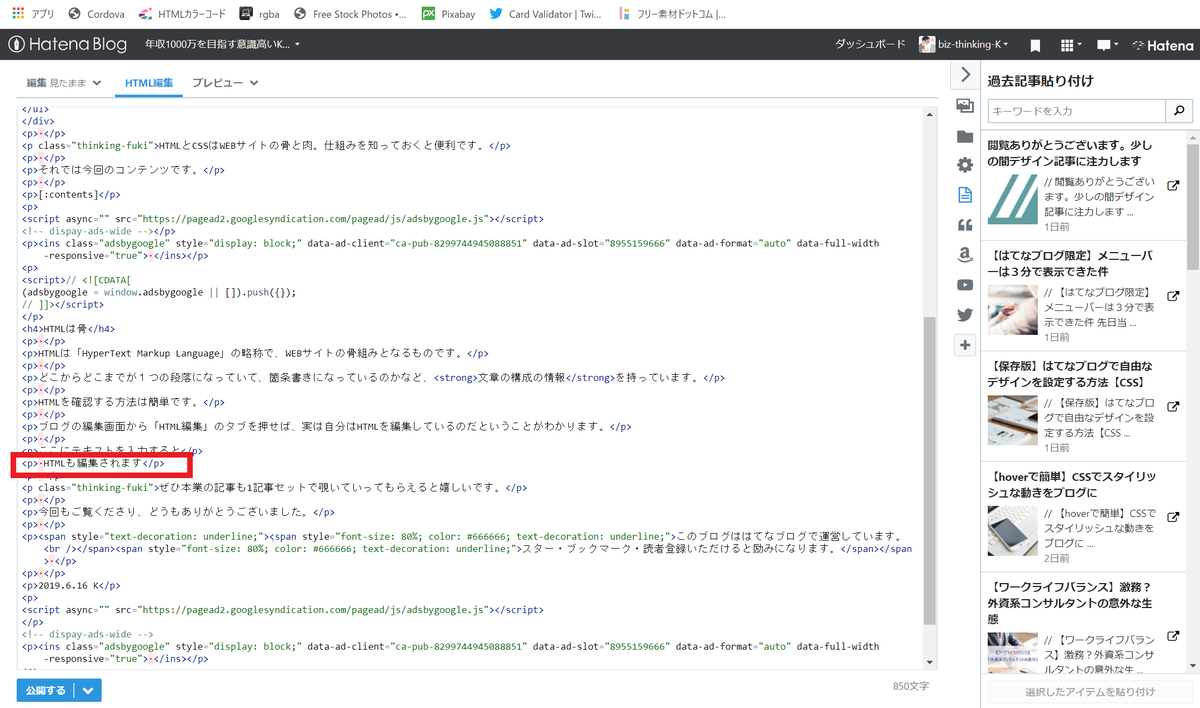Select the メニューバーは3分で表示できた件 article title
This screenshot has width=1200, height=708.
click(x=1070, y=264)
